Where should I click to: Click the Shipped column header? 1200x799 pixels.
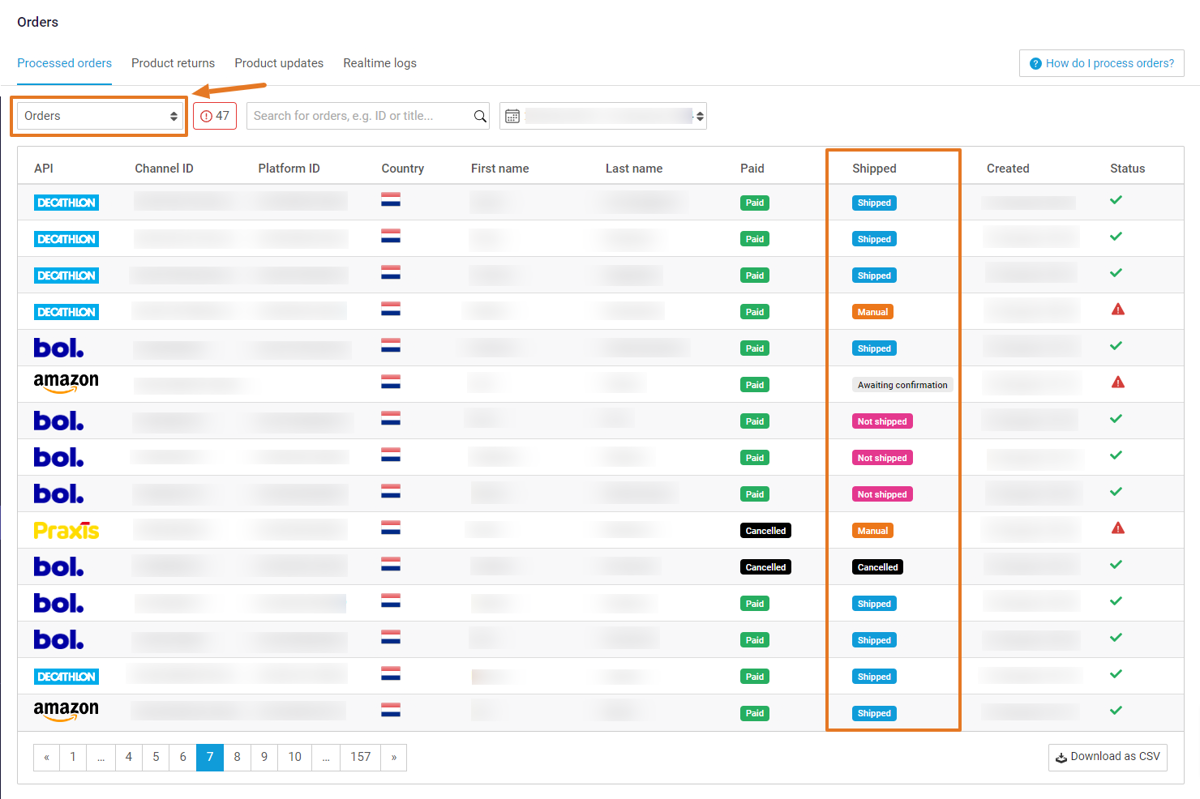pos(874,168)
